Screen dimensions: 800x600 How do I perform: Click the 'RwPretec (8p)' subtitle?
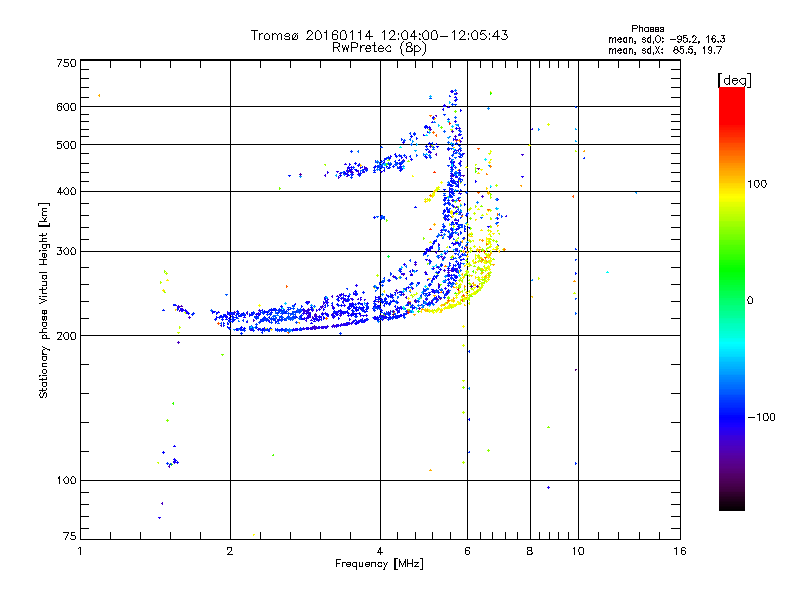(x=379, y=48)
